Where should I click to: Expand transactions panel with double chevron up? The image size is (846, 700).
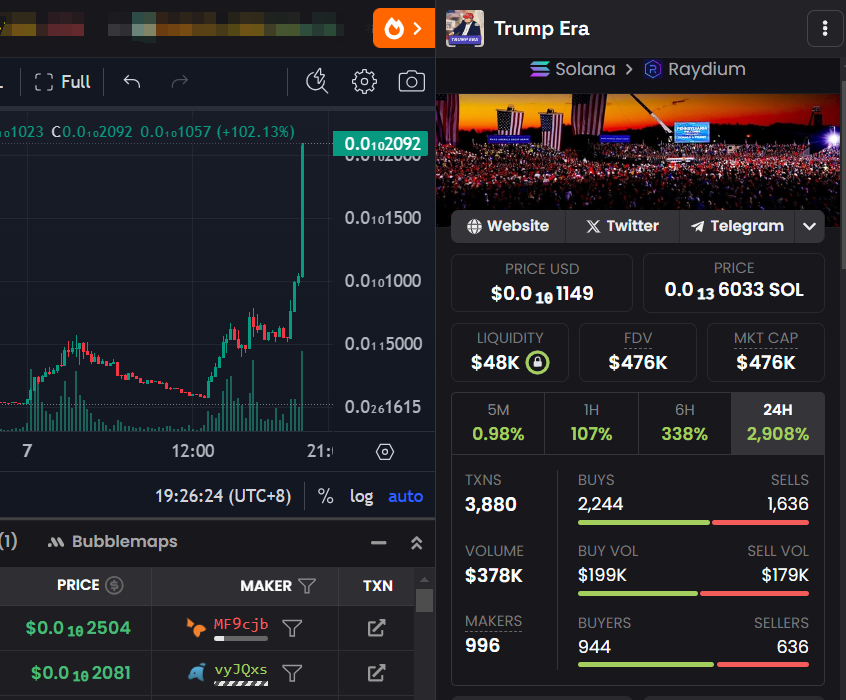417,542
